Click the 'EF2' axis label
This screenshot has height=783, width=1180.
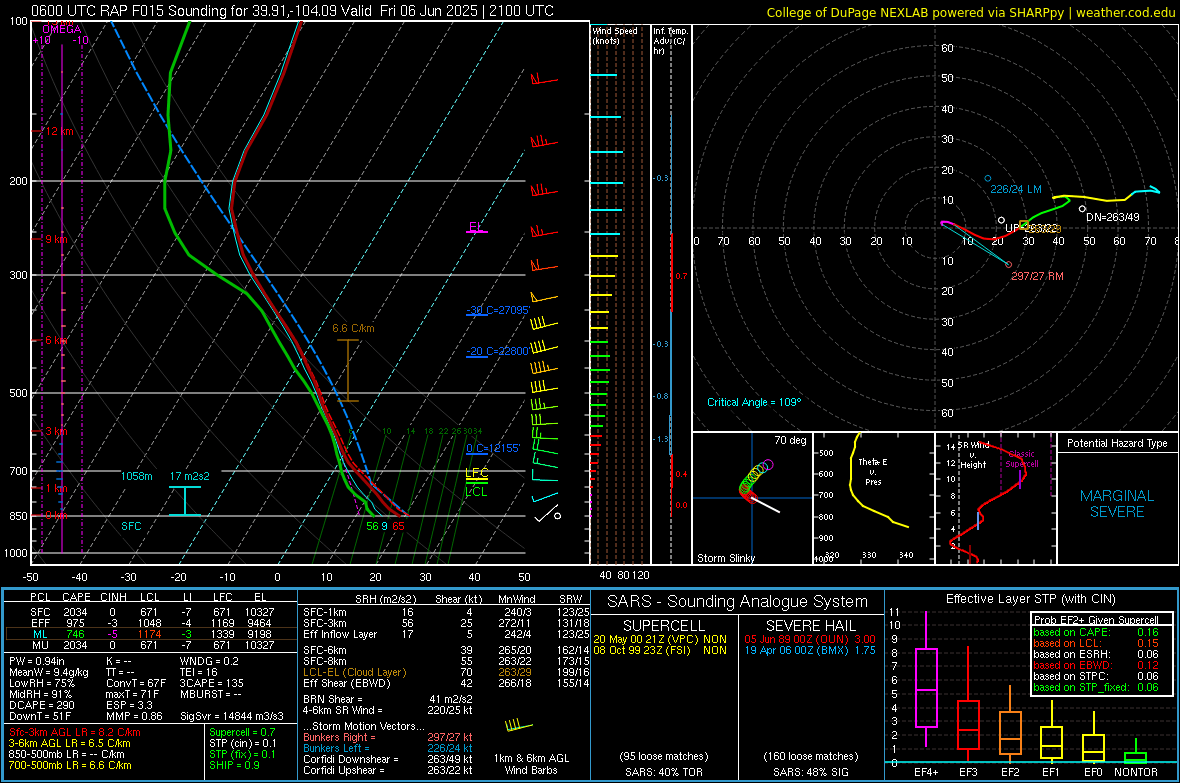(1010, 772)
